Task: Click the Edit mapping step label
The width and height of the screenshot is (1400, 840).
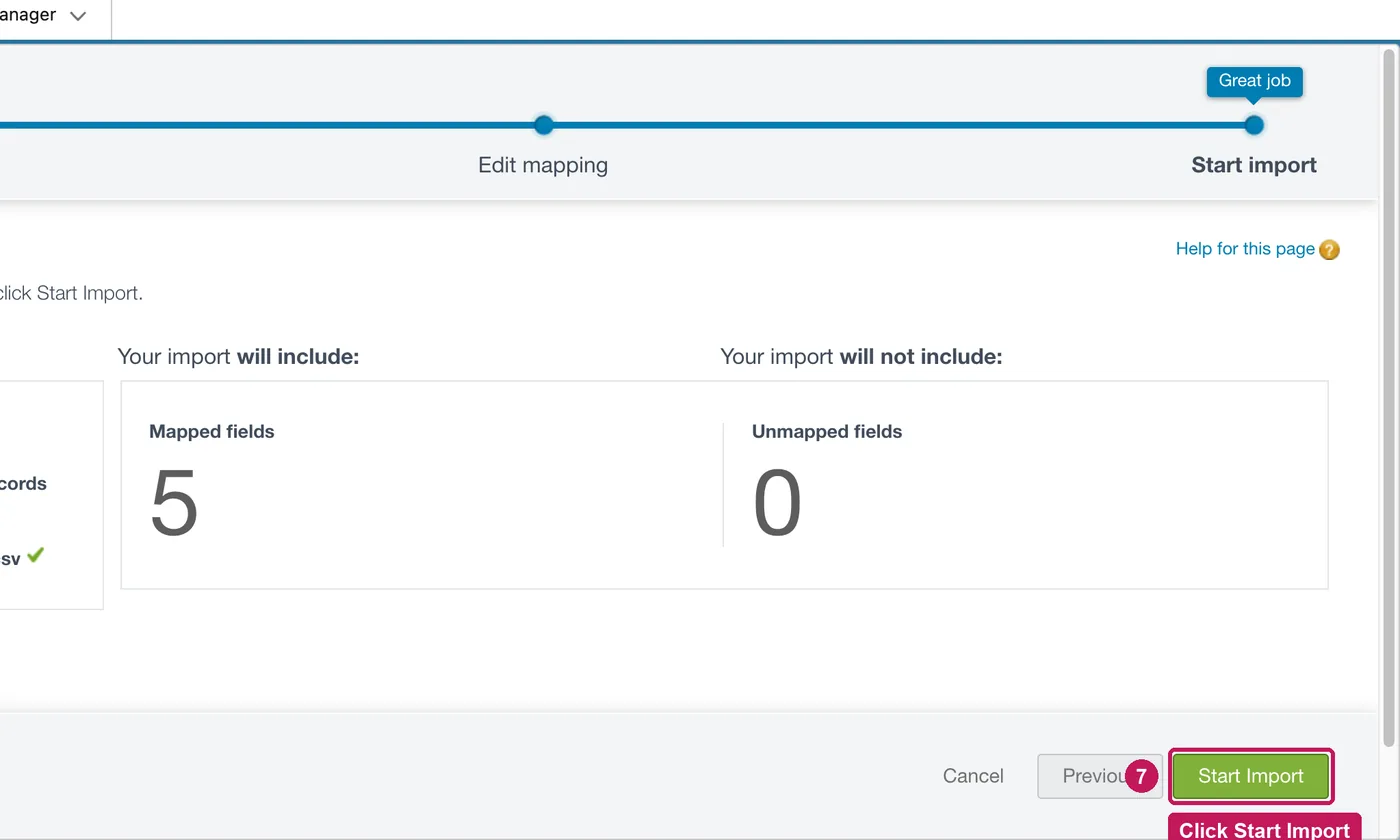Action: coord(543,165)
